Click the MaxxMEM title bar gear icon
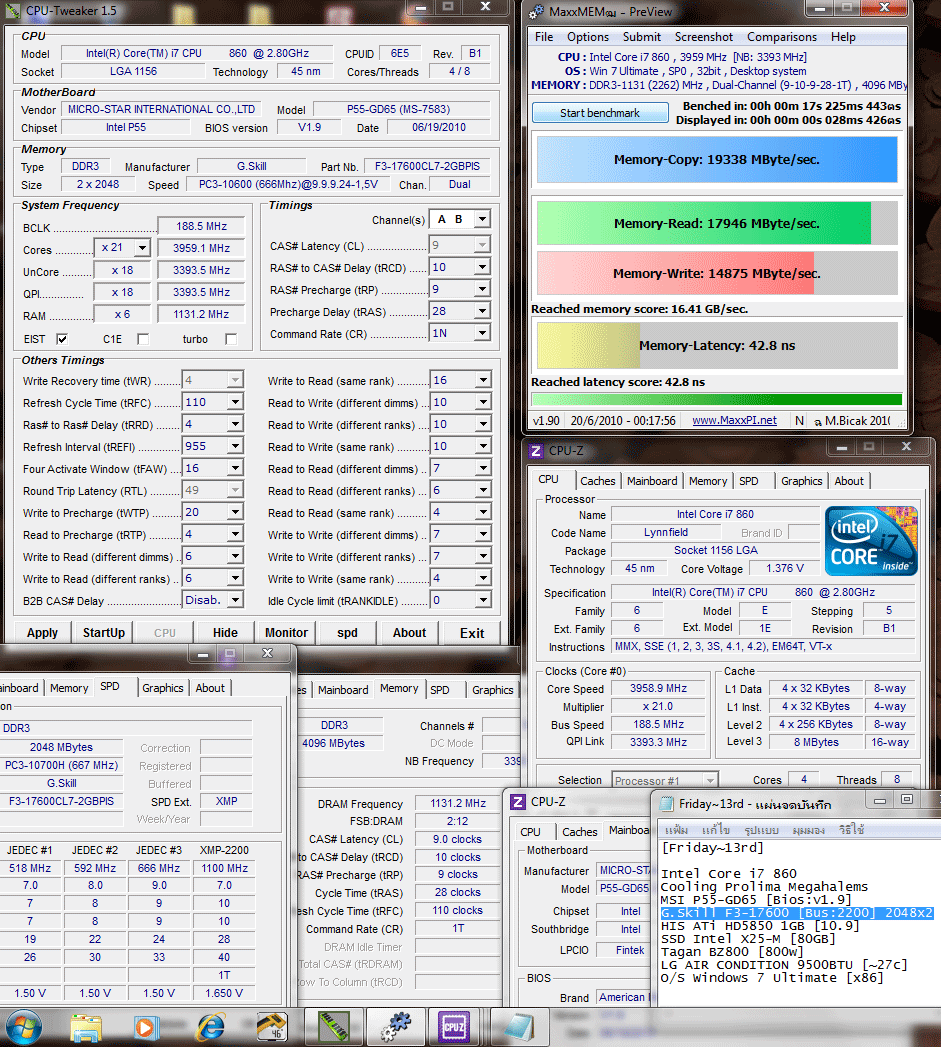Screen dimensions: 941x1047 coord(536,12)
